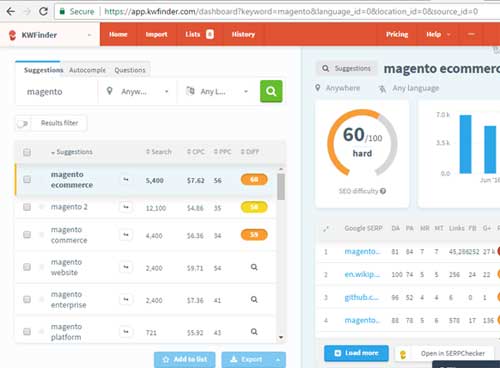Click arrow icon in magento 2 row
The image size is (500, 368).
[x=126, y=207]
